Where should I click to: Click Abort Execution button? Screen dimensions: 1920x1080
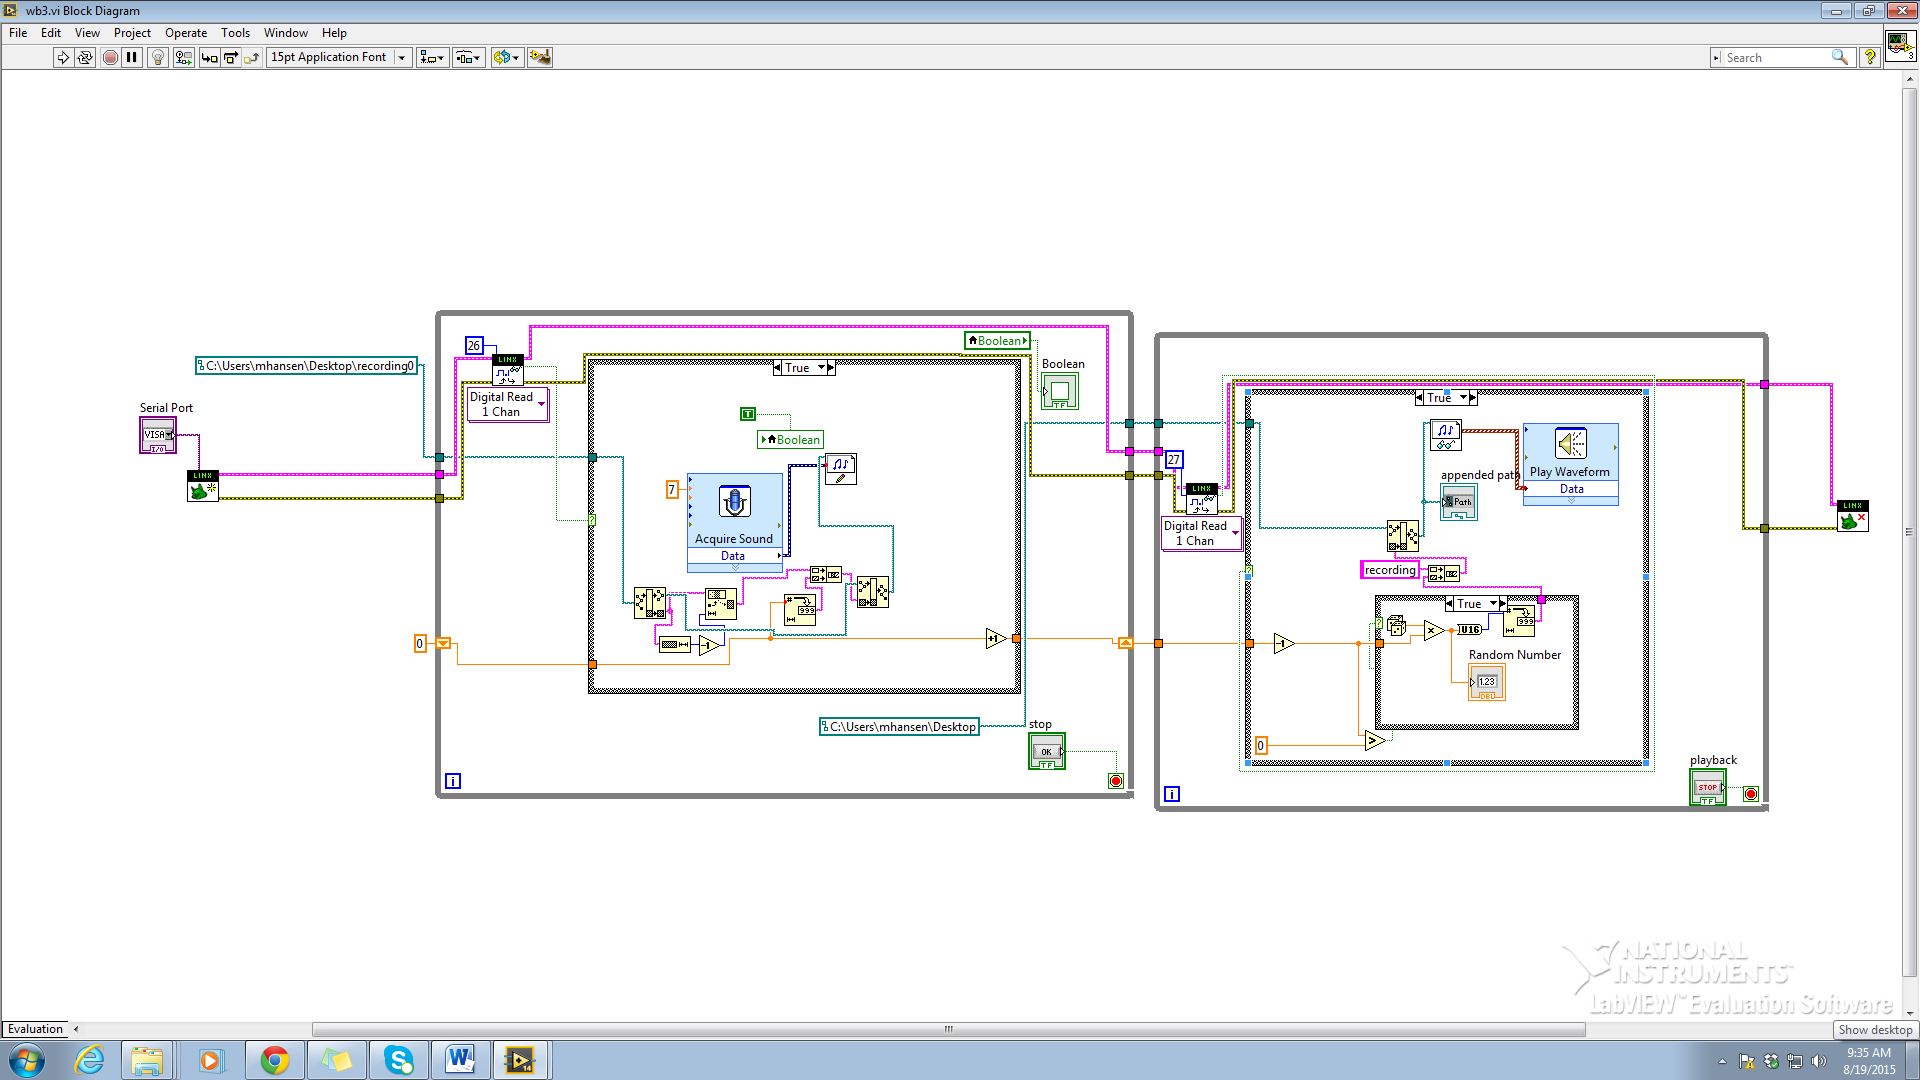tap(110, 57)
